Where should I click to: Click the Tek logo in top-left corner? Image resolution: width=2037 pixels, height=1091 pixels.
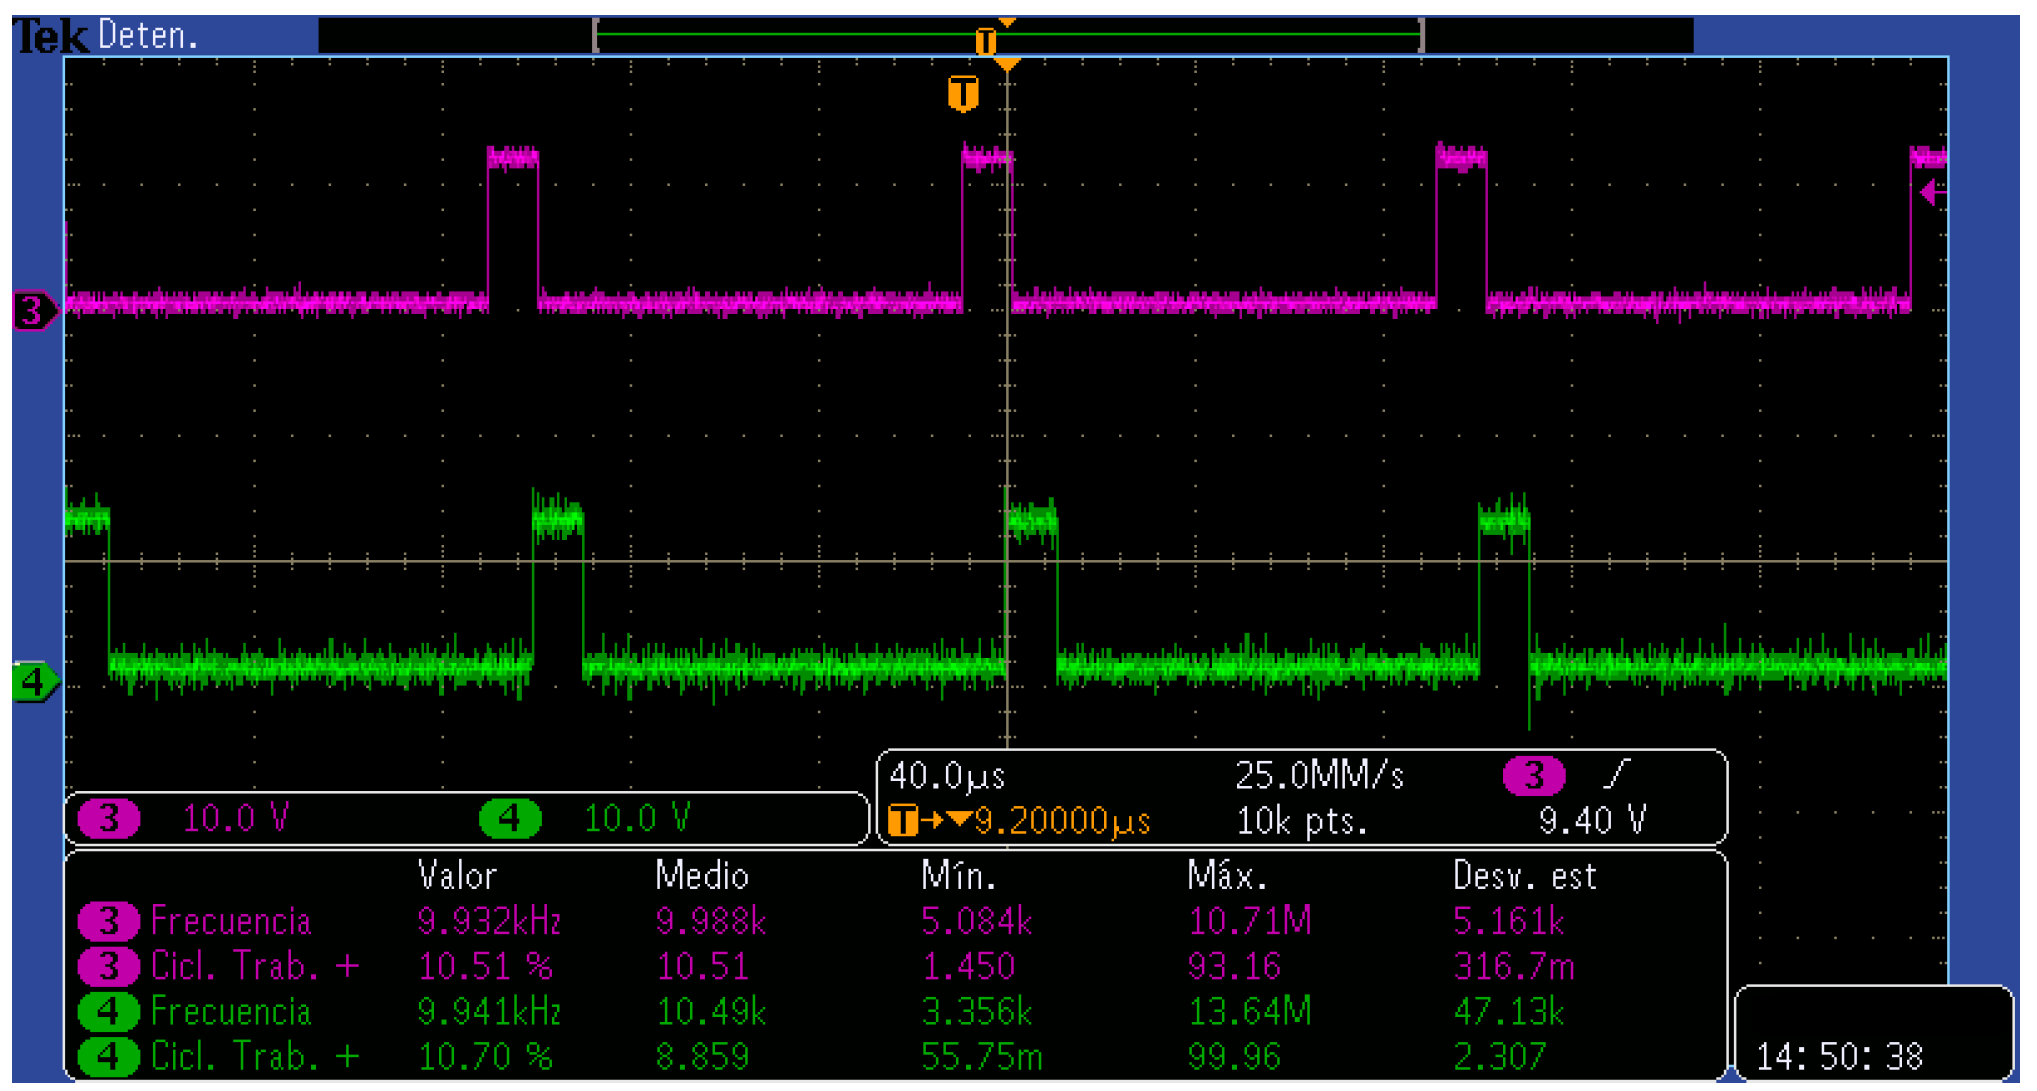tap(48, 36)
